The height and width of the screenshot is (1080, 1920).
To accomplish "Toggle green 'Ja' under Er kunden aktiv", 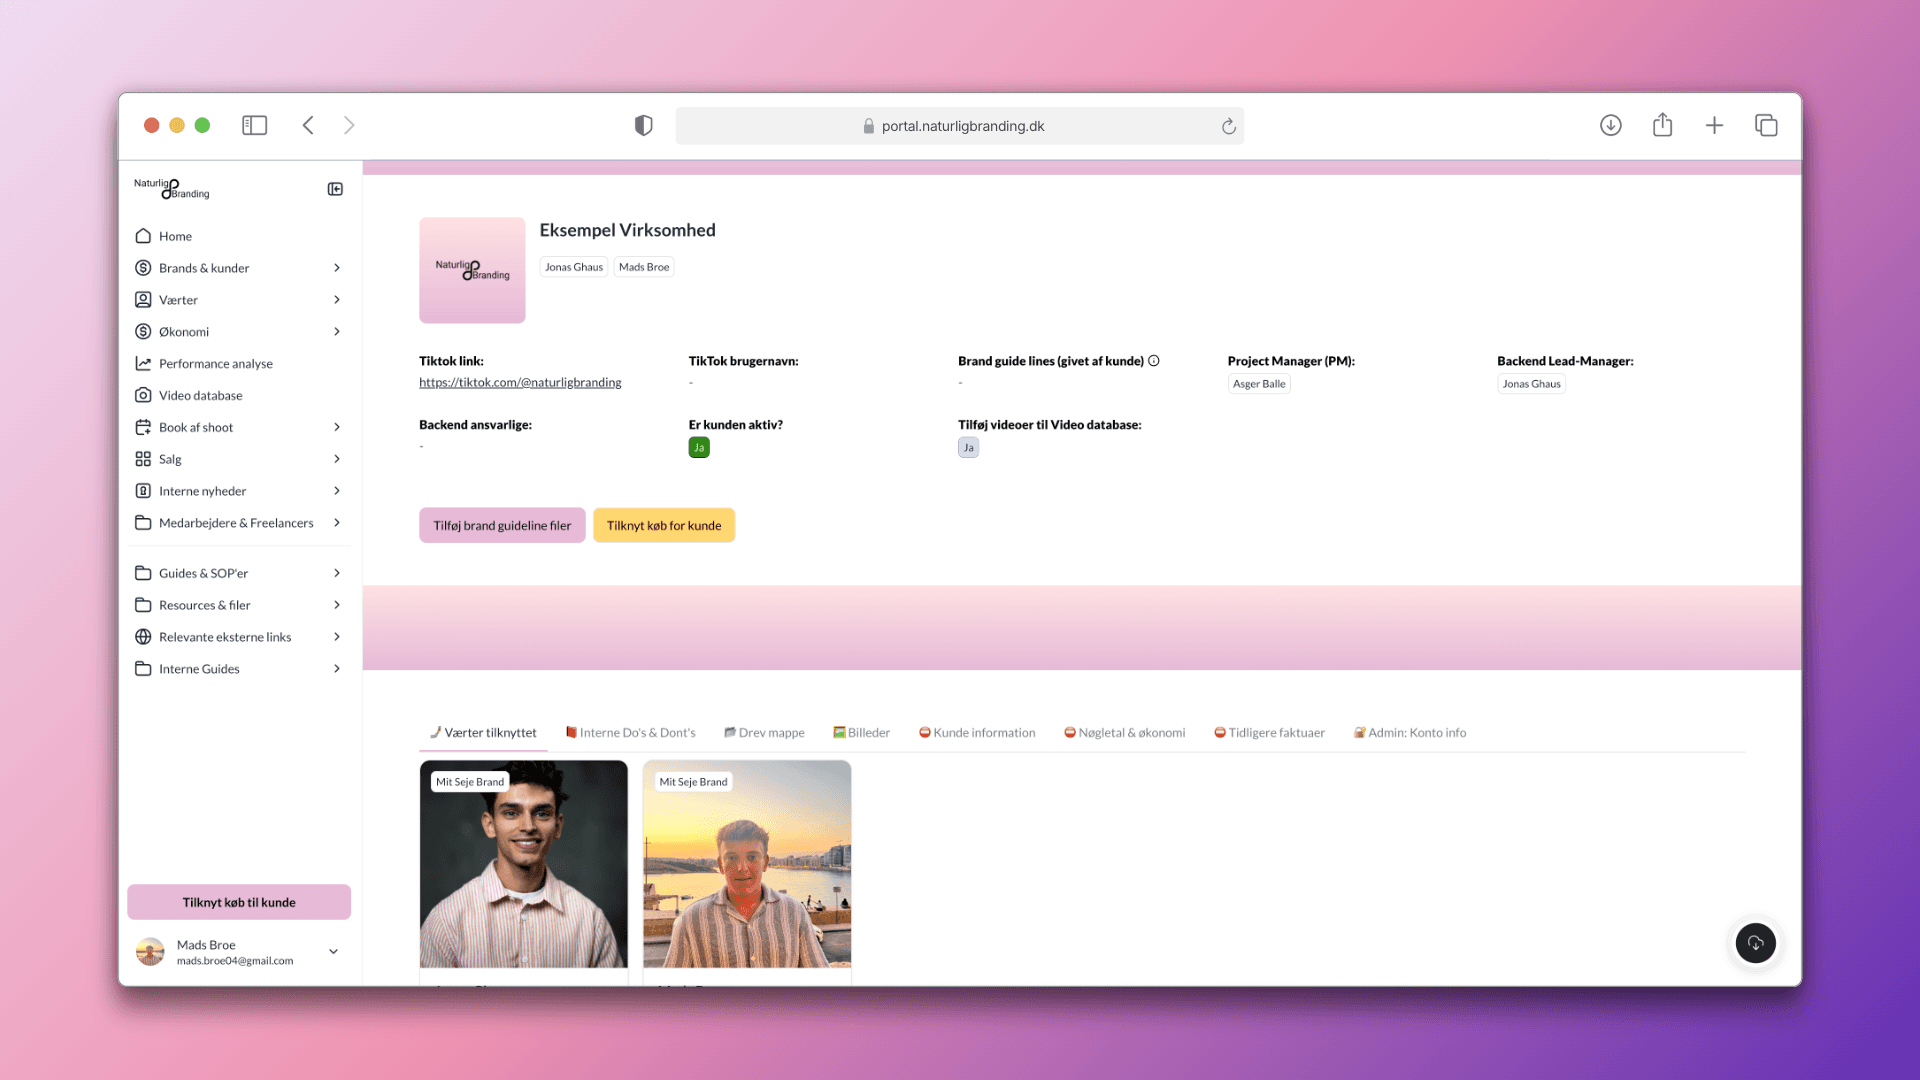I will coord(699,448).
